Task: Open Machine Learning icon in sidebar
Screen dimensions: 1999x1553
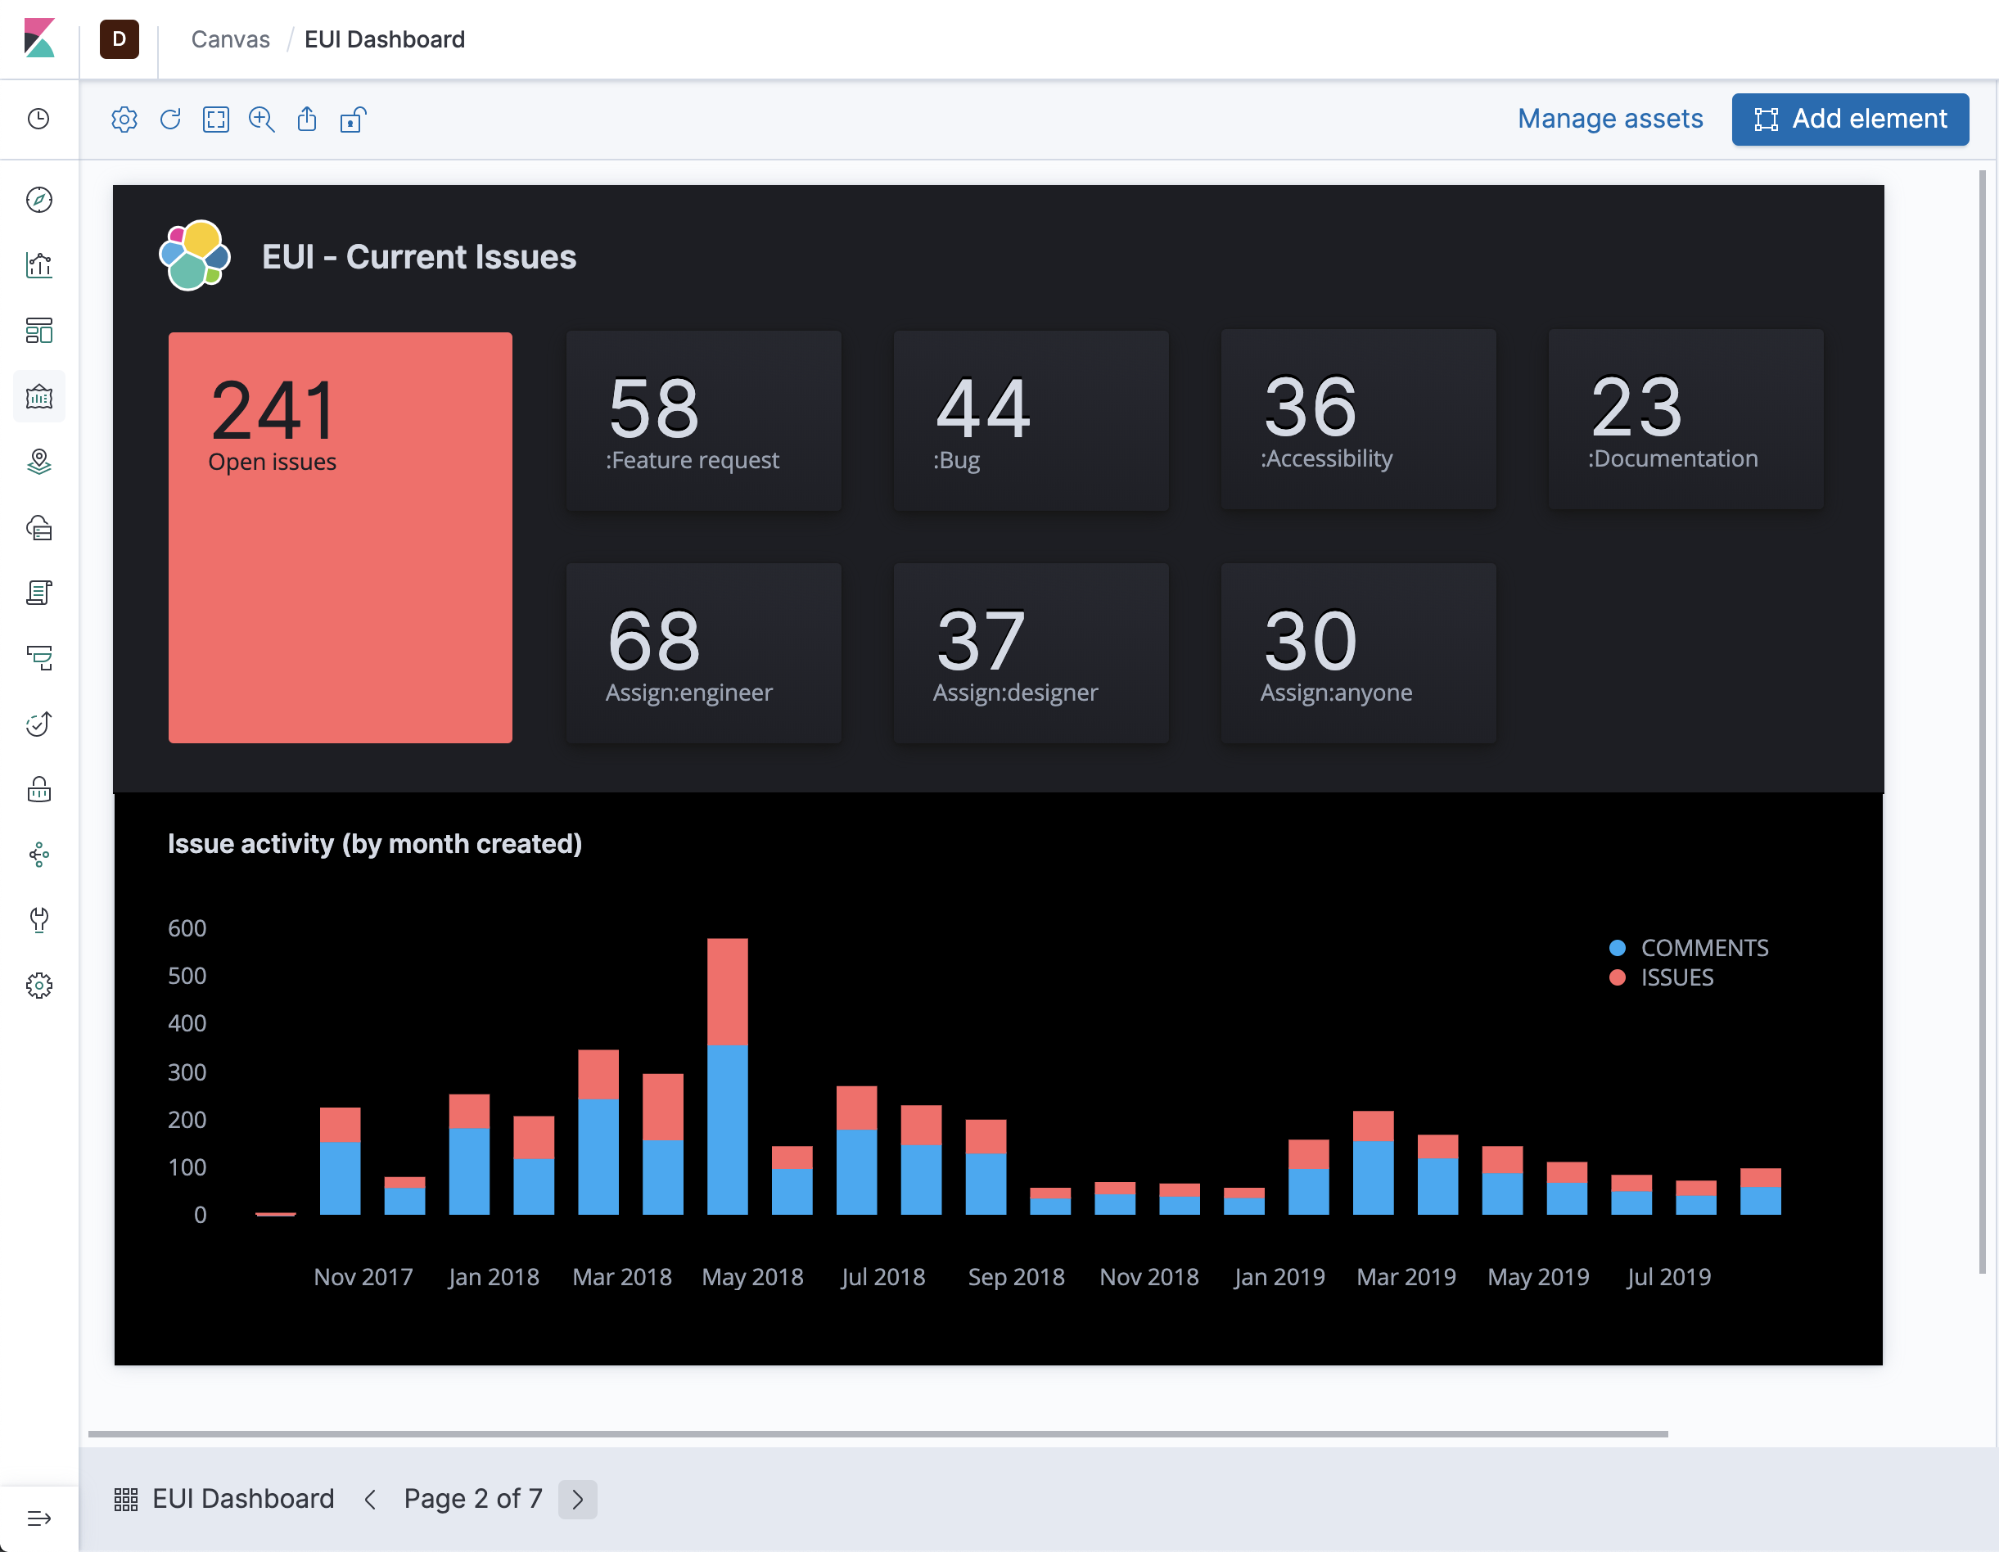Action: pos(39,528)
